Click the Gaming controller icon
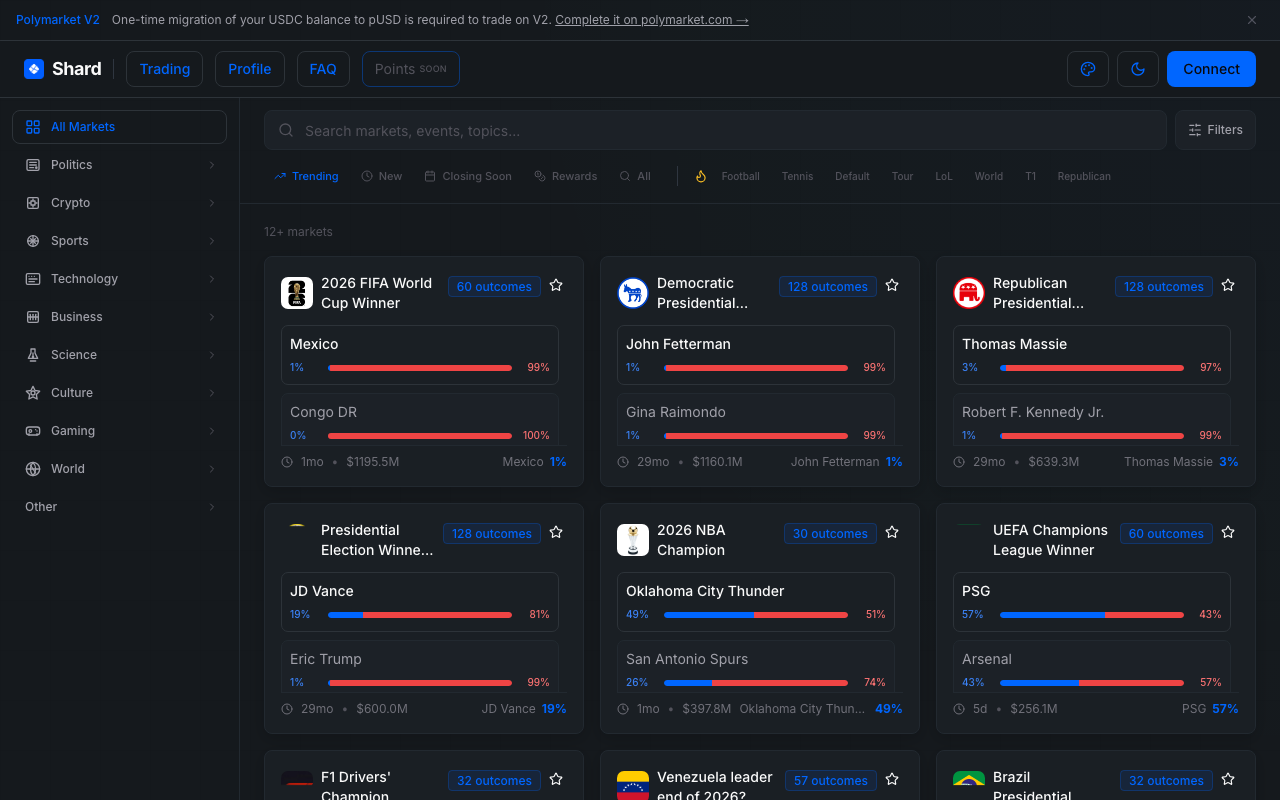 (33, 431)
